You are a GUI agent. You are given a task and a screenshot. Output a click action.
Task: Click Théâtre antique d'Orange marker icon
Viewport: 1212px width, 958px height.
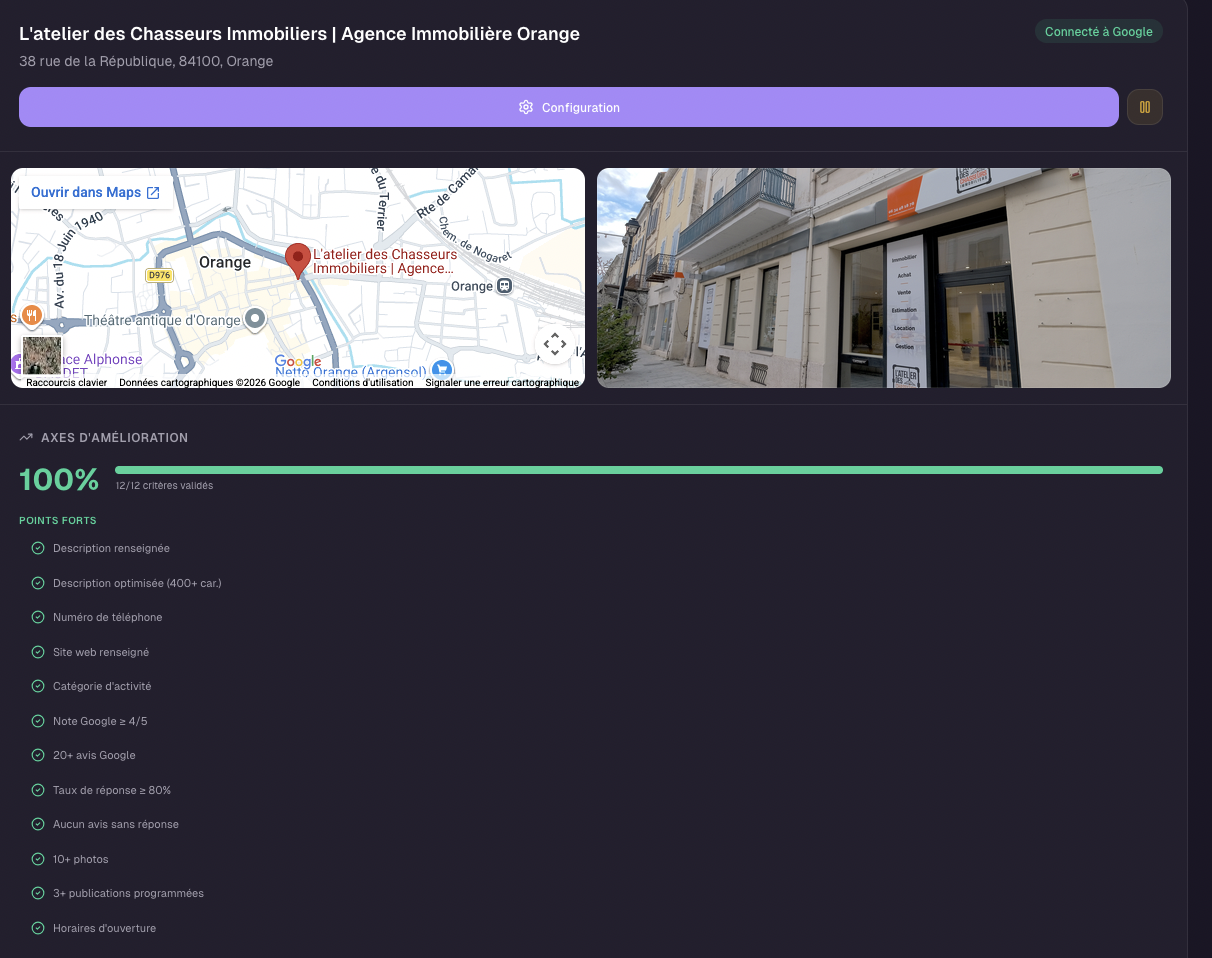255,319
